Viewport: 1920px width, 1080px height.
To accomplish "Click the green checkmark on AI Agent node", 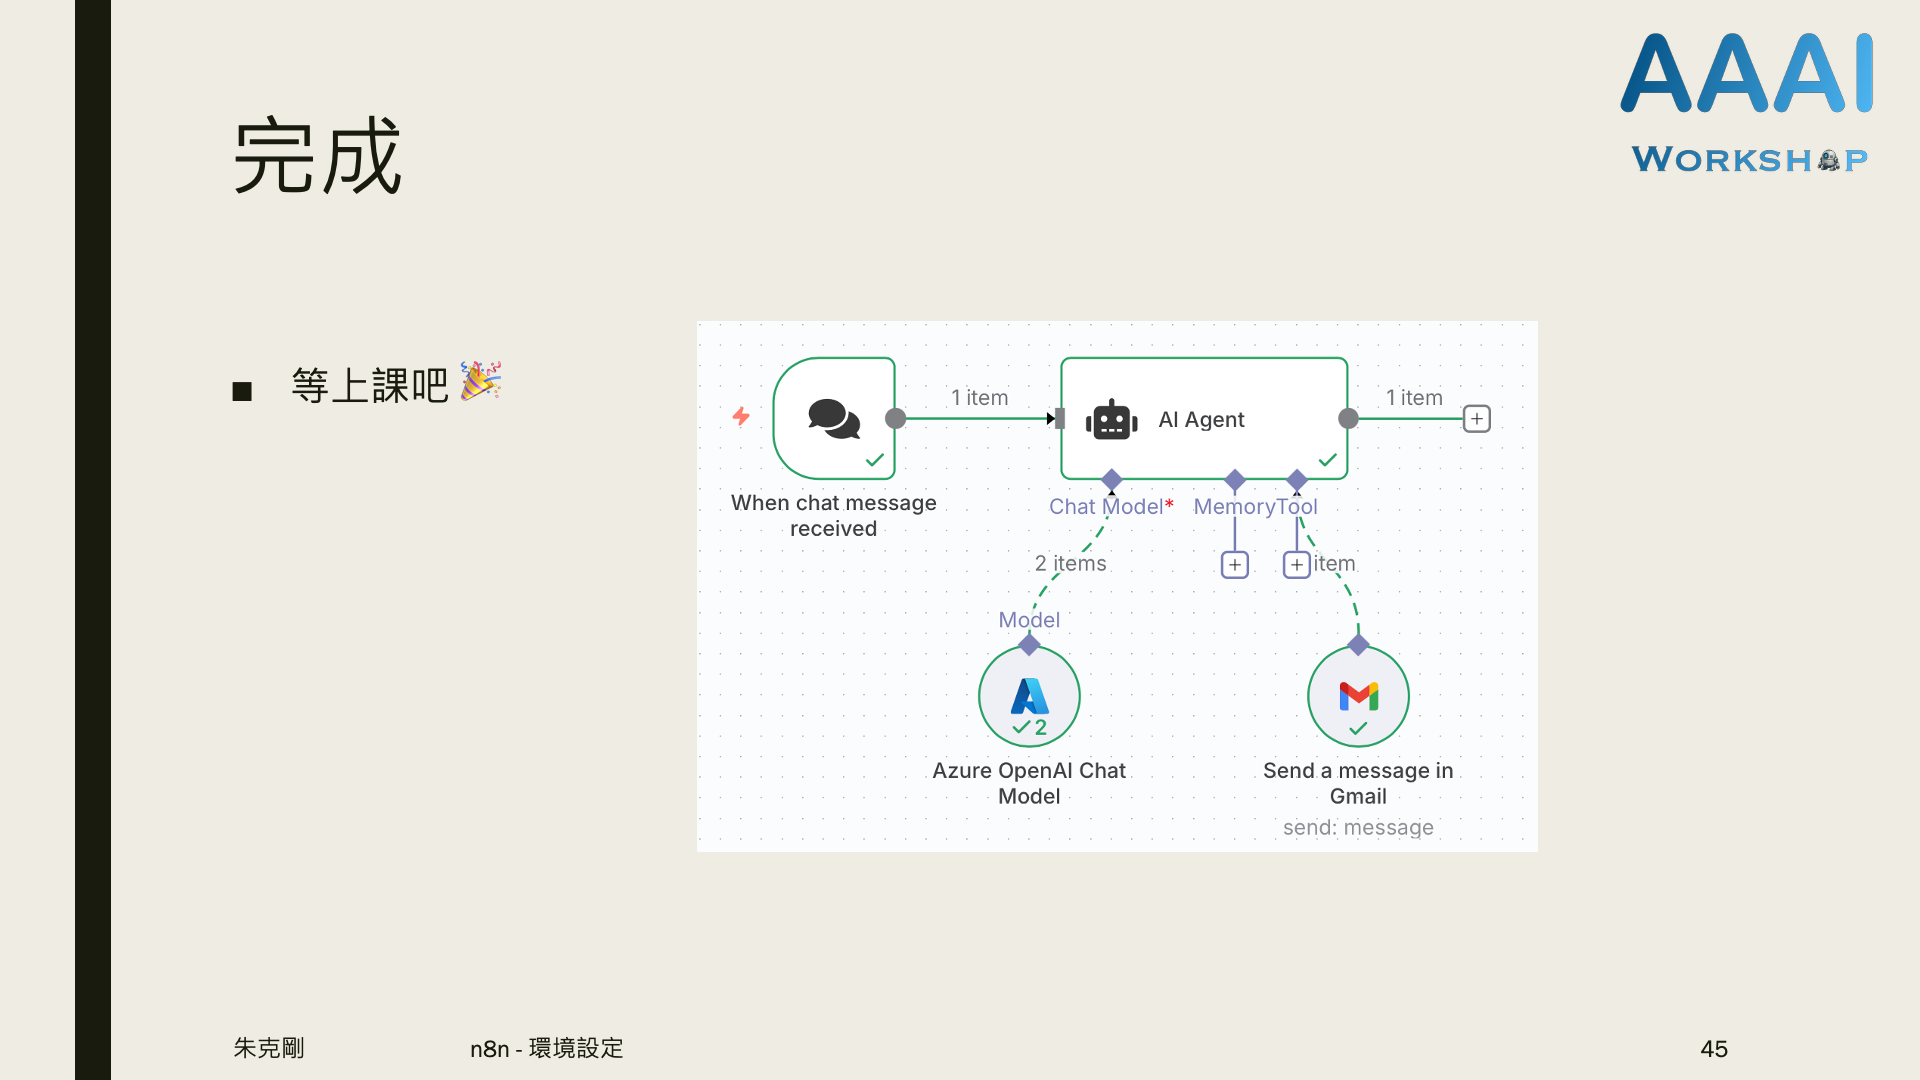I will tap(1328, 460).
